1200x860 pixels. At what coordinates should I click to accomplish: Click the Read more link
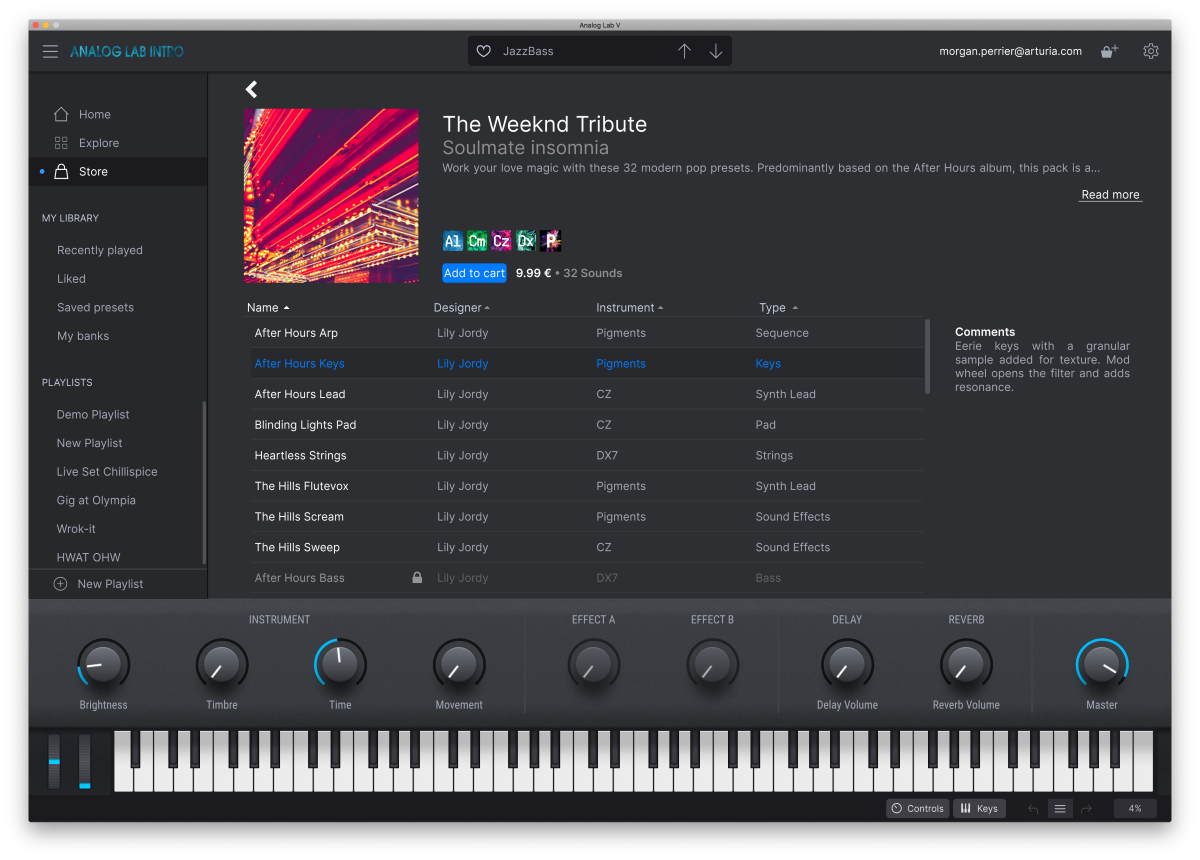click(x=1110, y=195)
